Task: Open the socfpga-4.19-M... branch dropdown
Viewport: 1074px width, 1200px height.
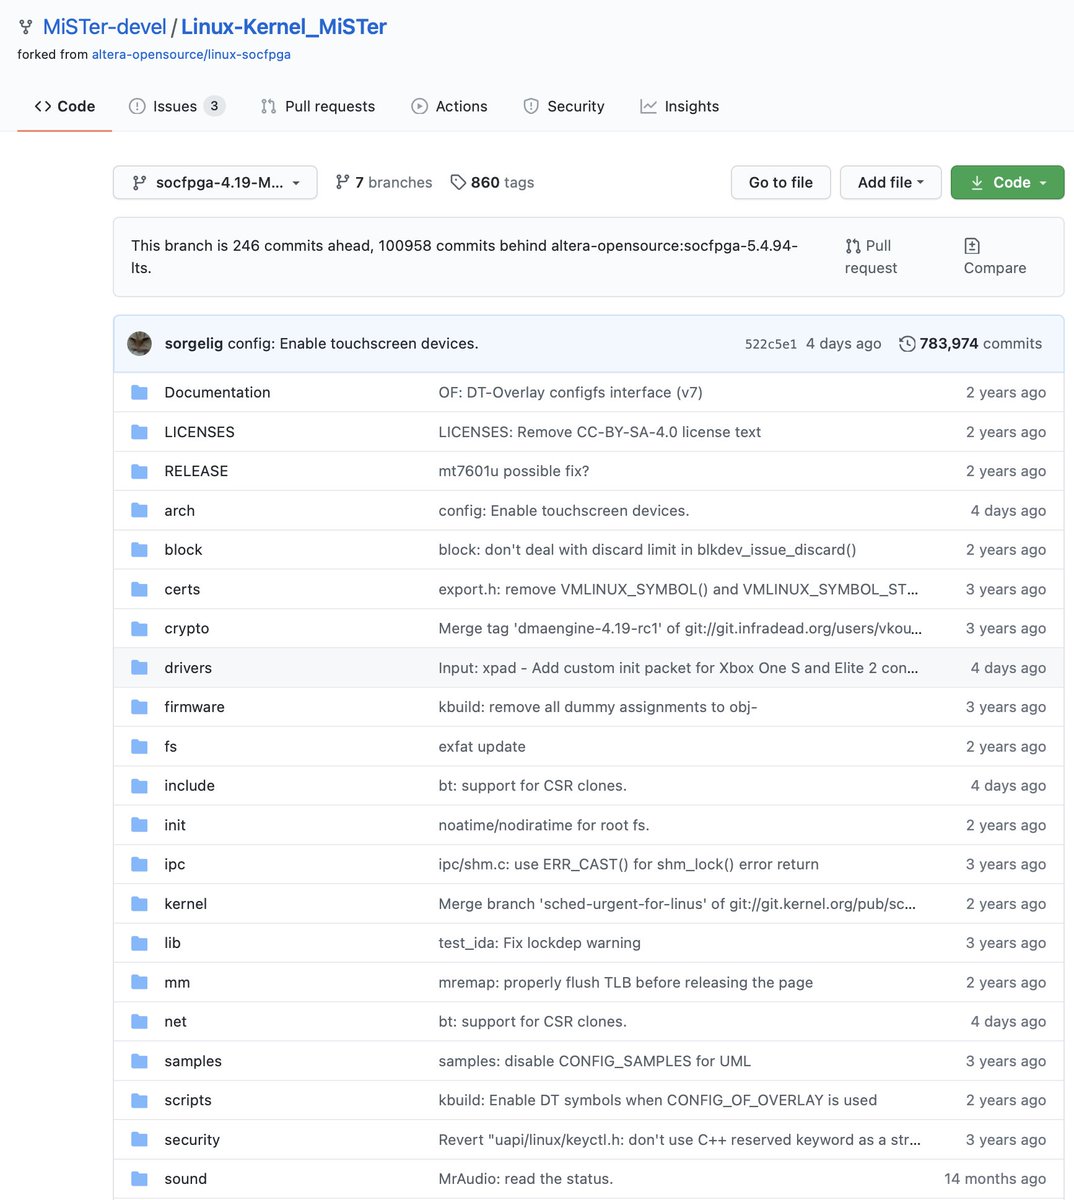Action: [215, 182]
